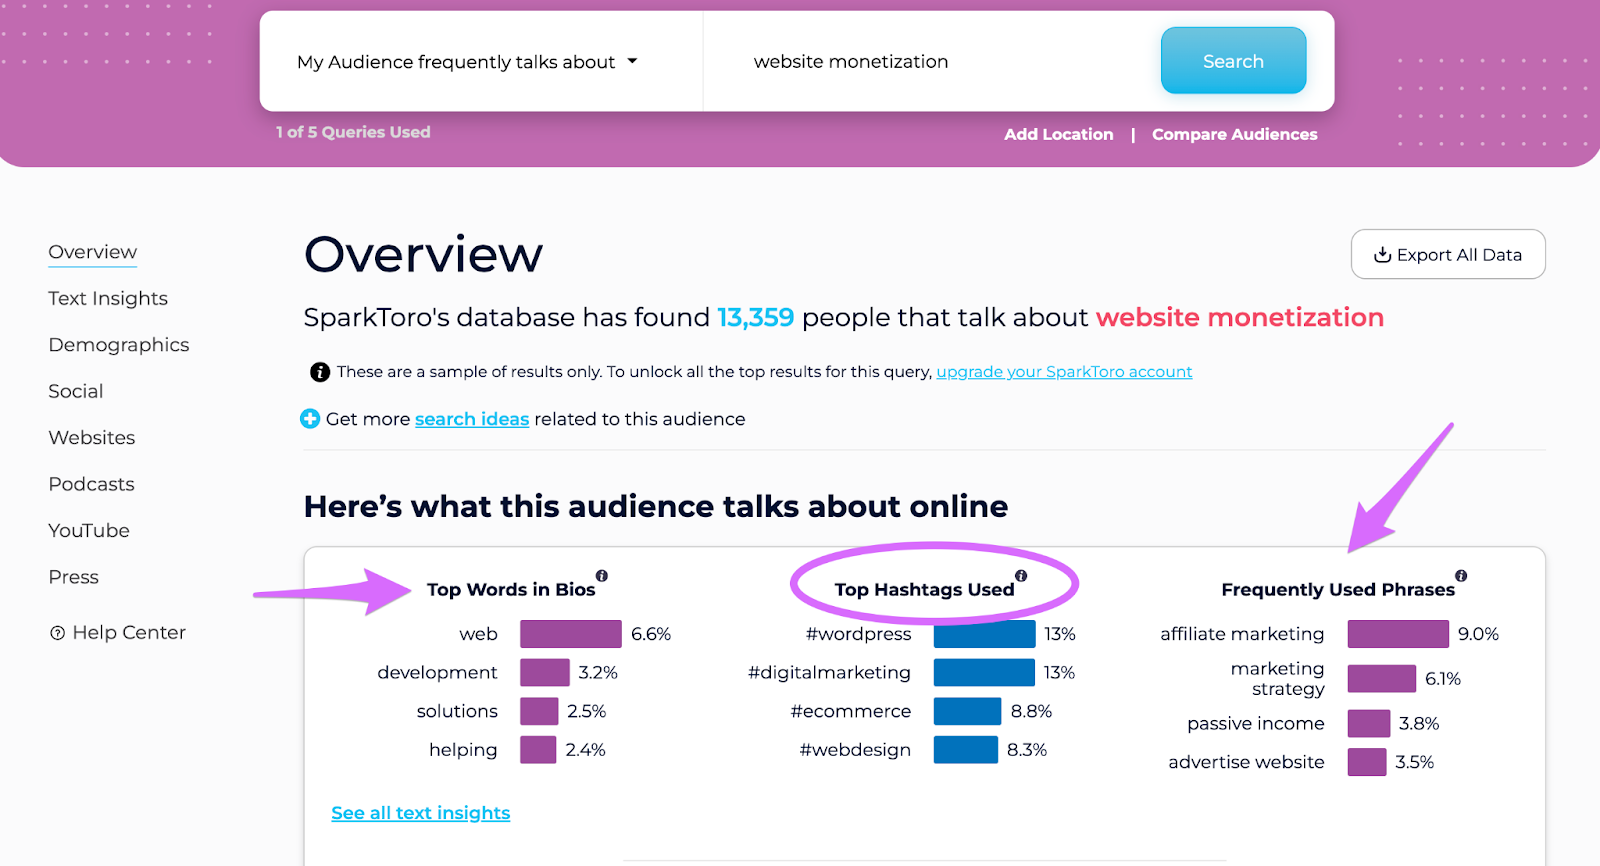The image size is (1600, 866).
Task: Open the audience query type dropdown
Action: (x=467, y=62)
